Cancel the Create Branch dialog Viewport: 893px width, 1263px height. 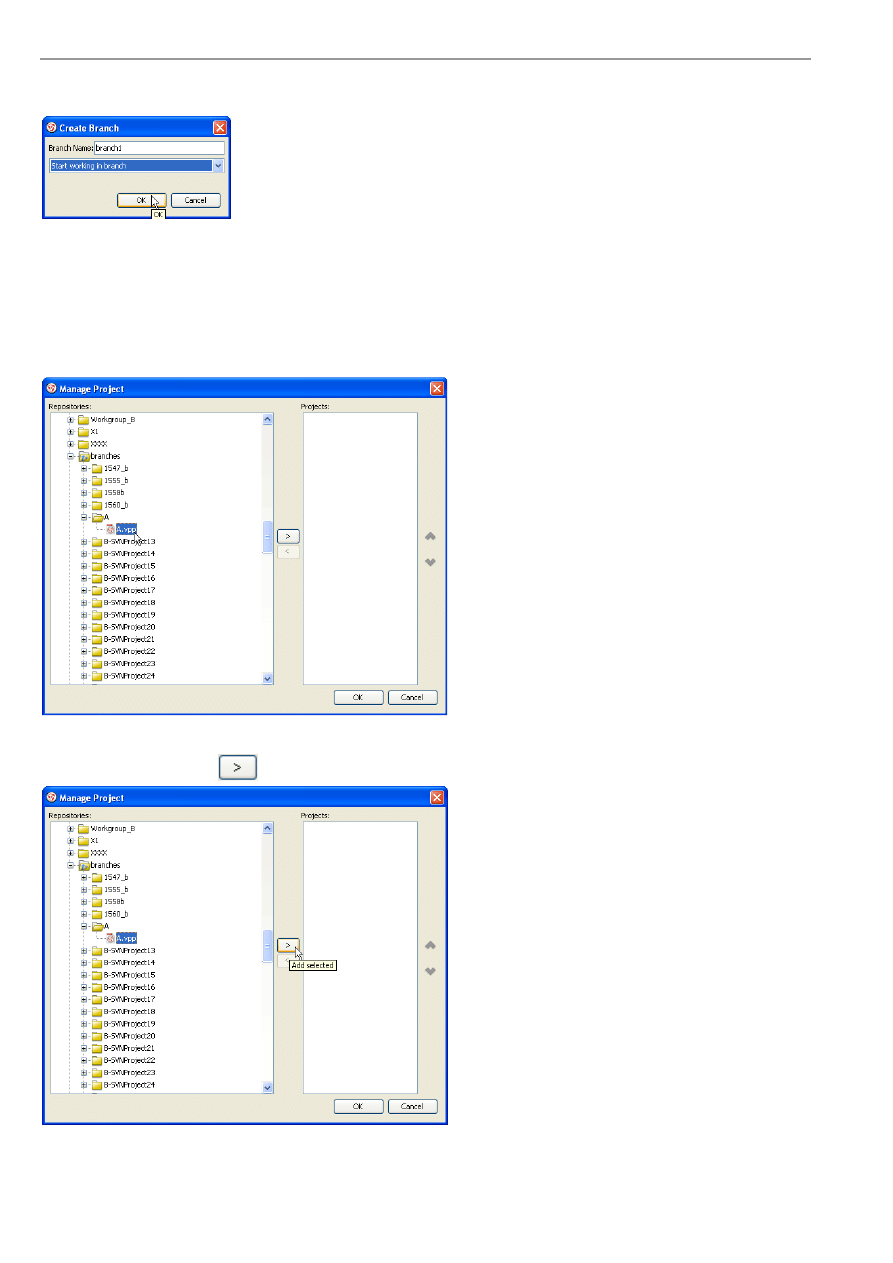(x=195, y=200)
